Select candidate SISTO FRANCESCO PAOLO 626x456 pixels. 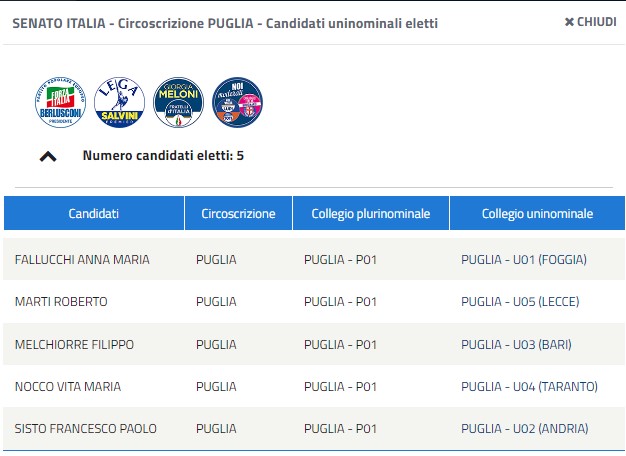click(x=85, y=428)
